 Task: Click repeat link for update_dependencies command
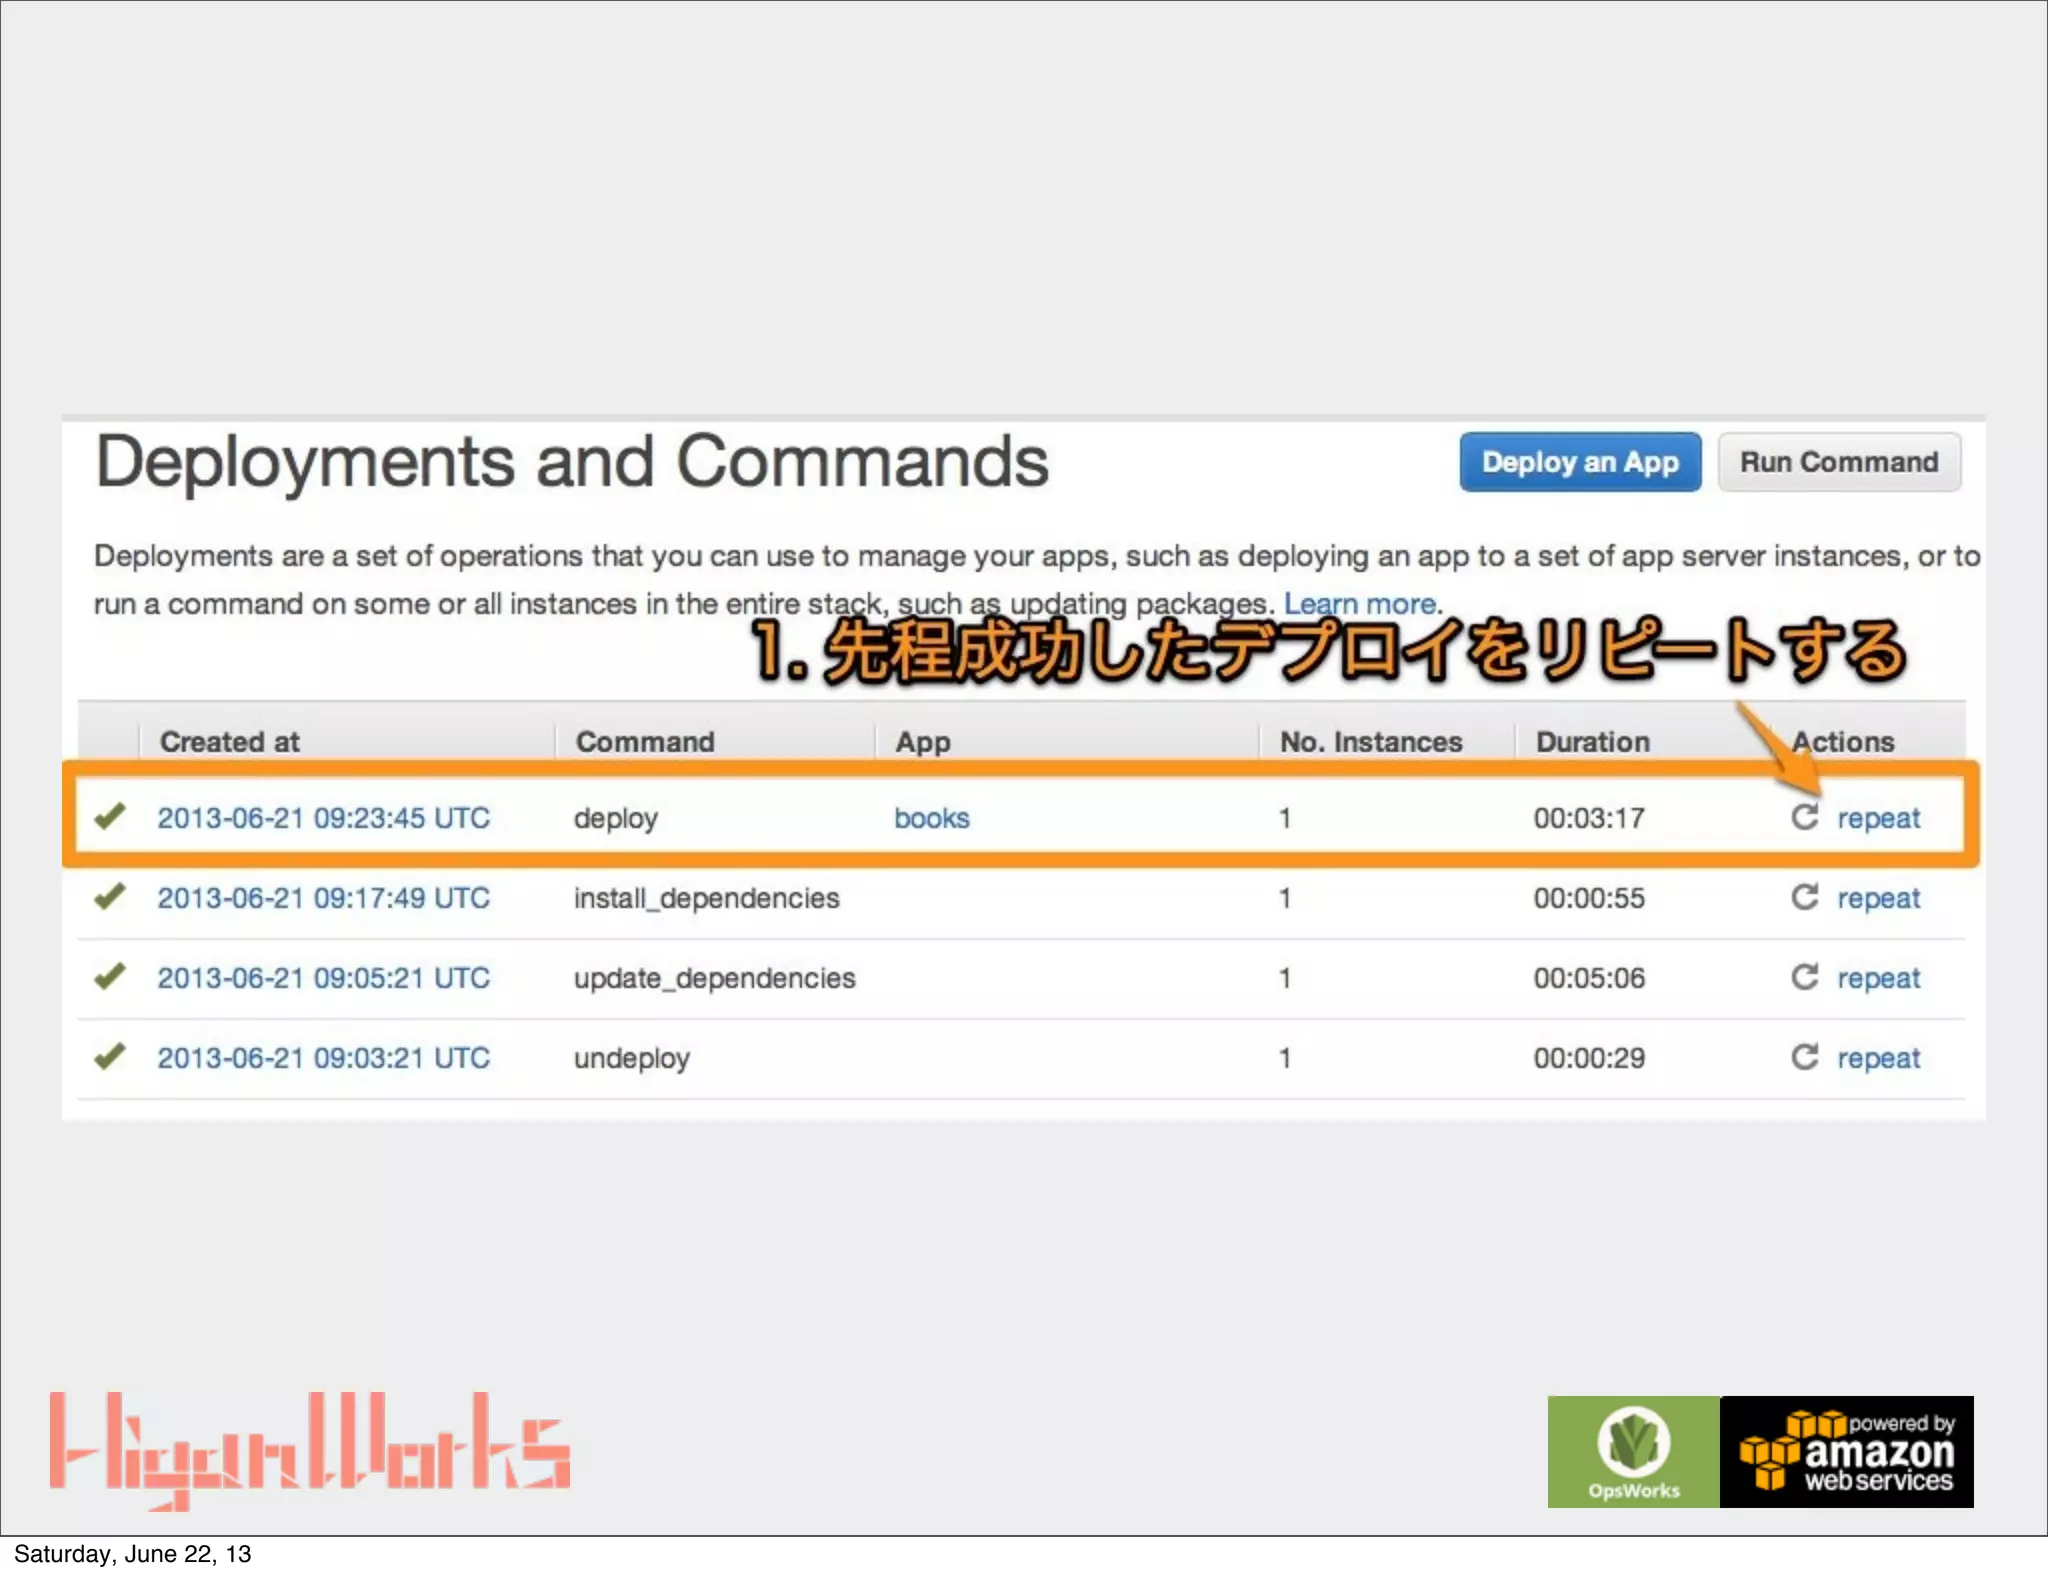pos(1878,978)
